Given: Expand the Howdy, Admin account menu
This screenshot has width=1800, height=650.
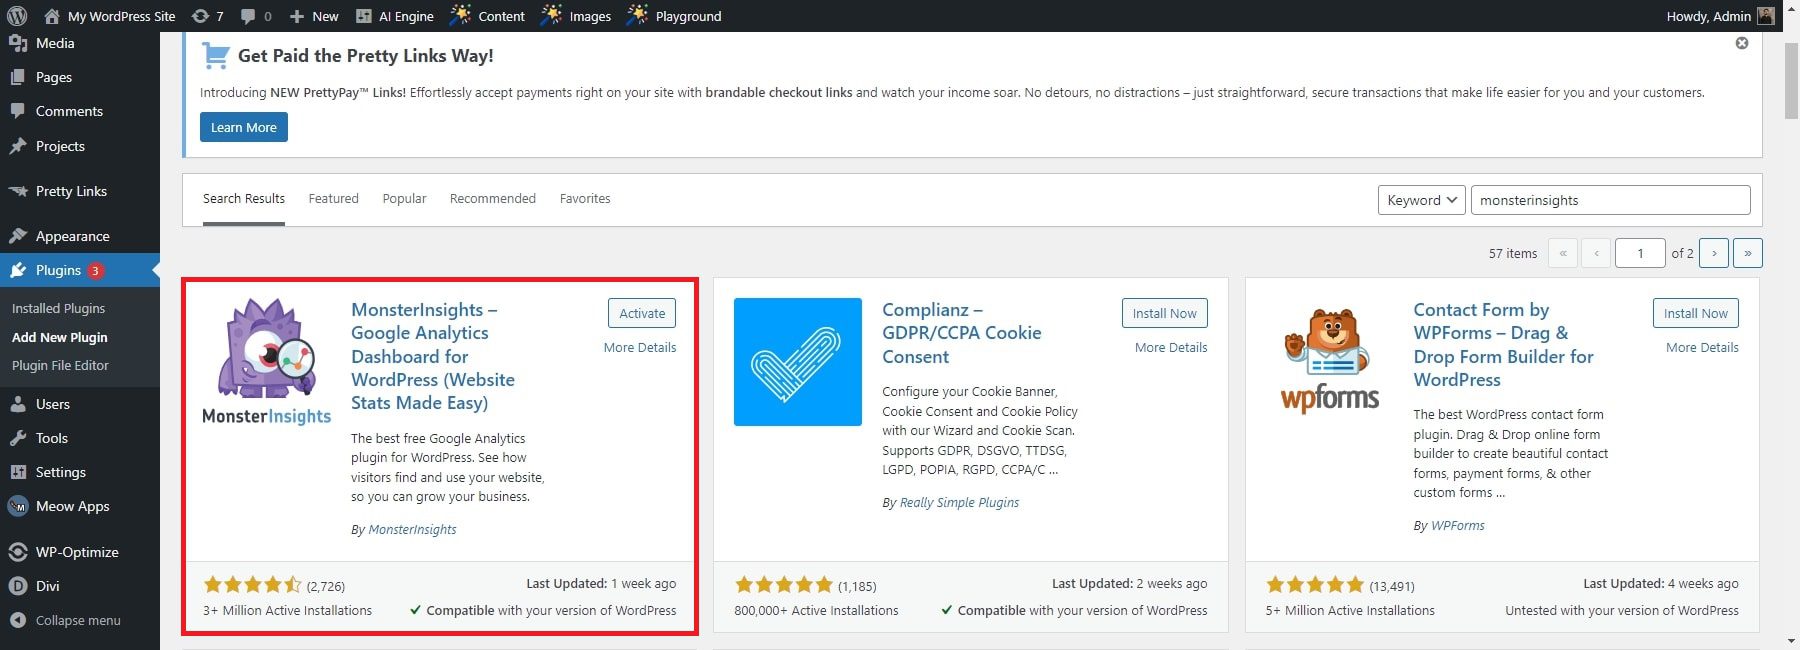Looking at the screenshot, I should point(1719,16).
